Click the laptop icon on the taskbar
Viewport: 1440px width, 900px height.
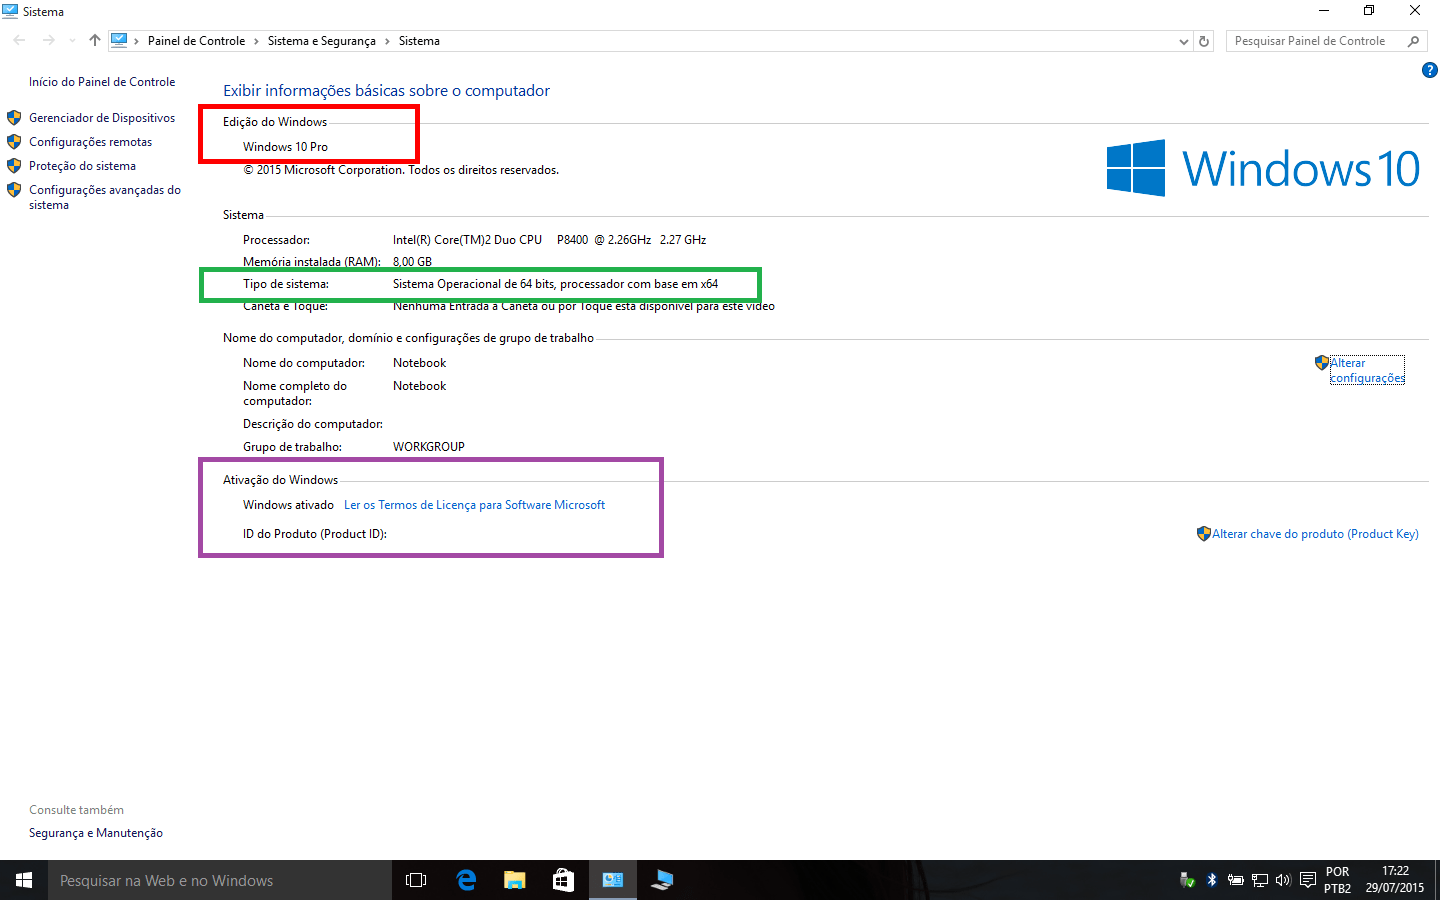click(x=661, y=880)
